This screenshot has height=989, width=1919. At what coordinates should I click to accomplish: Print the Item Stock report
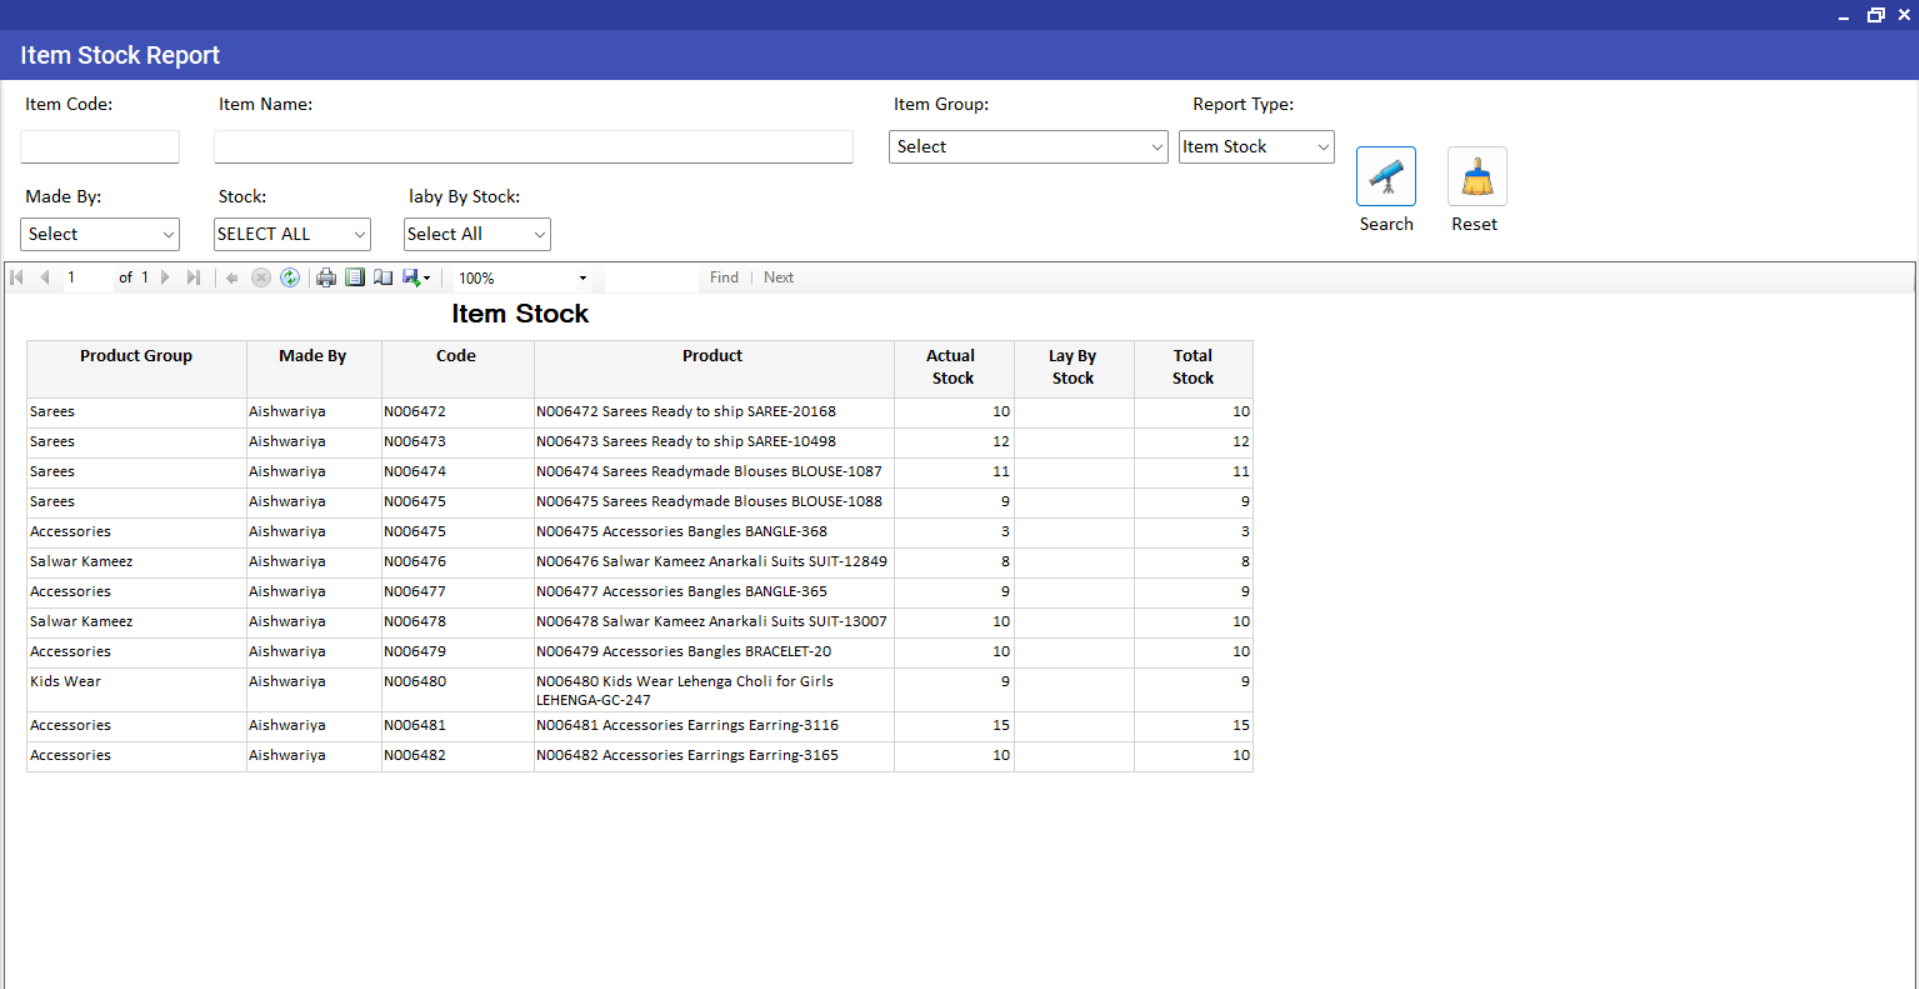tap(326, 278)
